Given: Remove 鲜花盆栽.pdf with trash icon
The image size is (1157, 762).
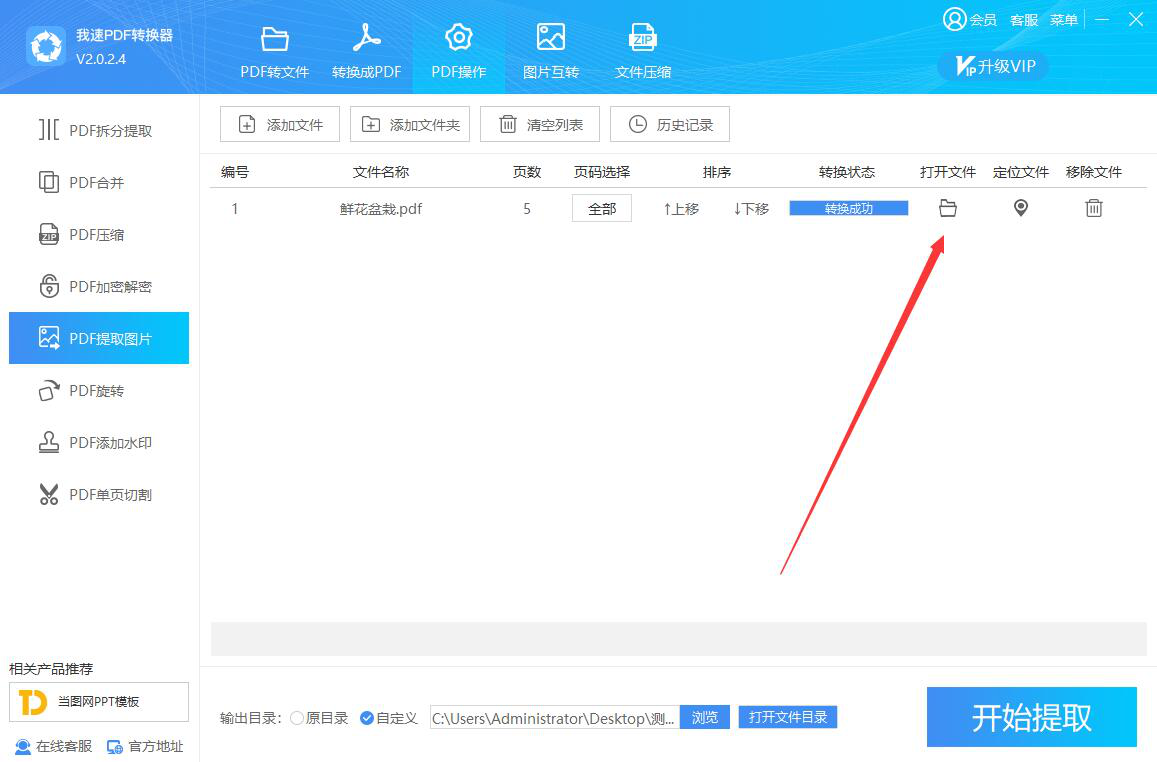Looking at the screenshot, I should 1094,209.
